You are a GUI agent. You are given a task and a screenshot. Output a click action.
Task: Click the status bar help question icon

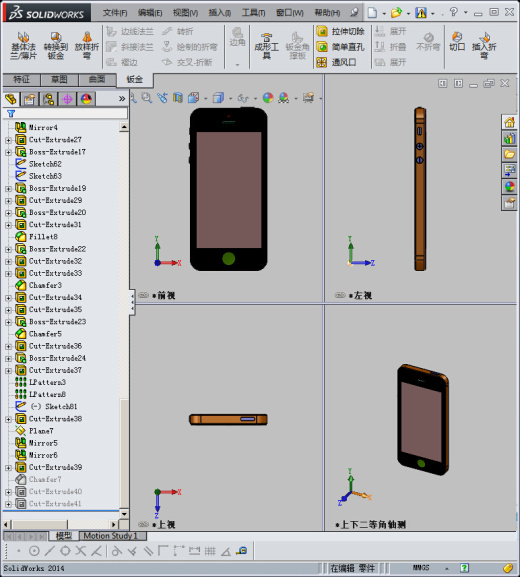[x=464, y=568]
